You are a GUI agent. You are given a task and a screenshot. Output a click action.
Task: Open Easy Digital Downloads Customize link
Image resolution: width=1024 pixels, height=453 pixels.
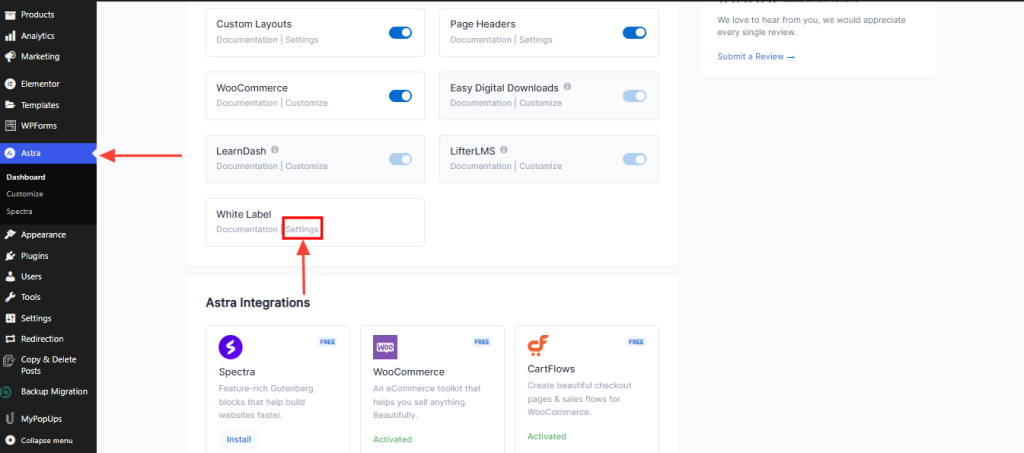[540, 103]
